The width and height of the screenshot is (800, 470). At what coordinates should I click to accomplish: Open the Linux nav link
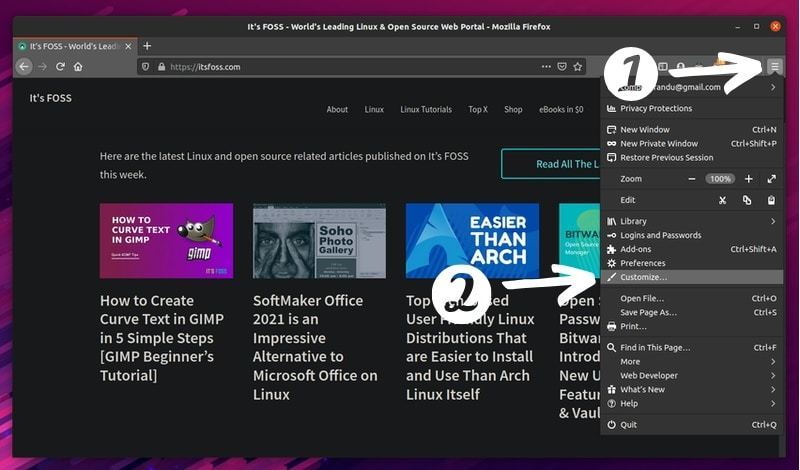point(374,109)
